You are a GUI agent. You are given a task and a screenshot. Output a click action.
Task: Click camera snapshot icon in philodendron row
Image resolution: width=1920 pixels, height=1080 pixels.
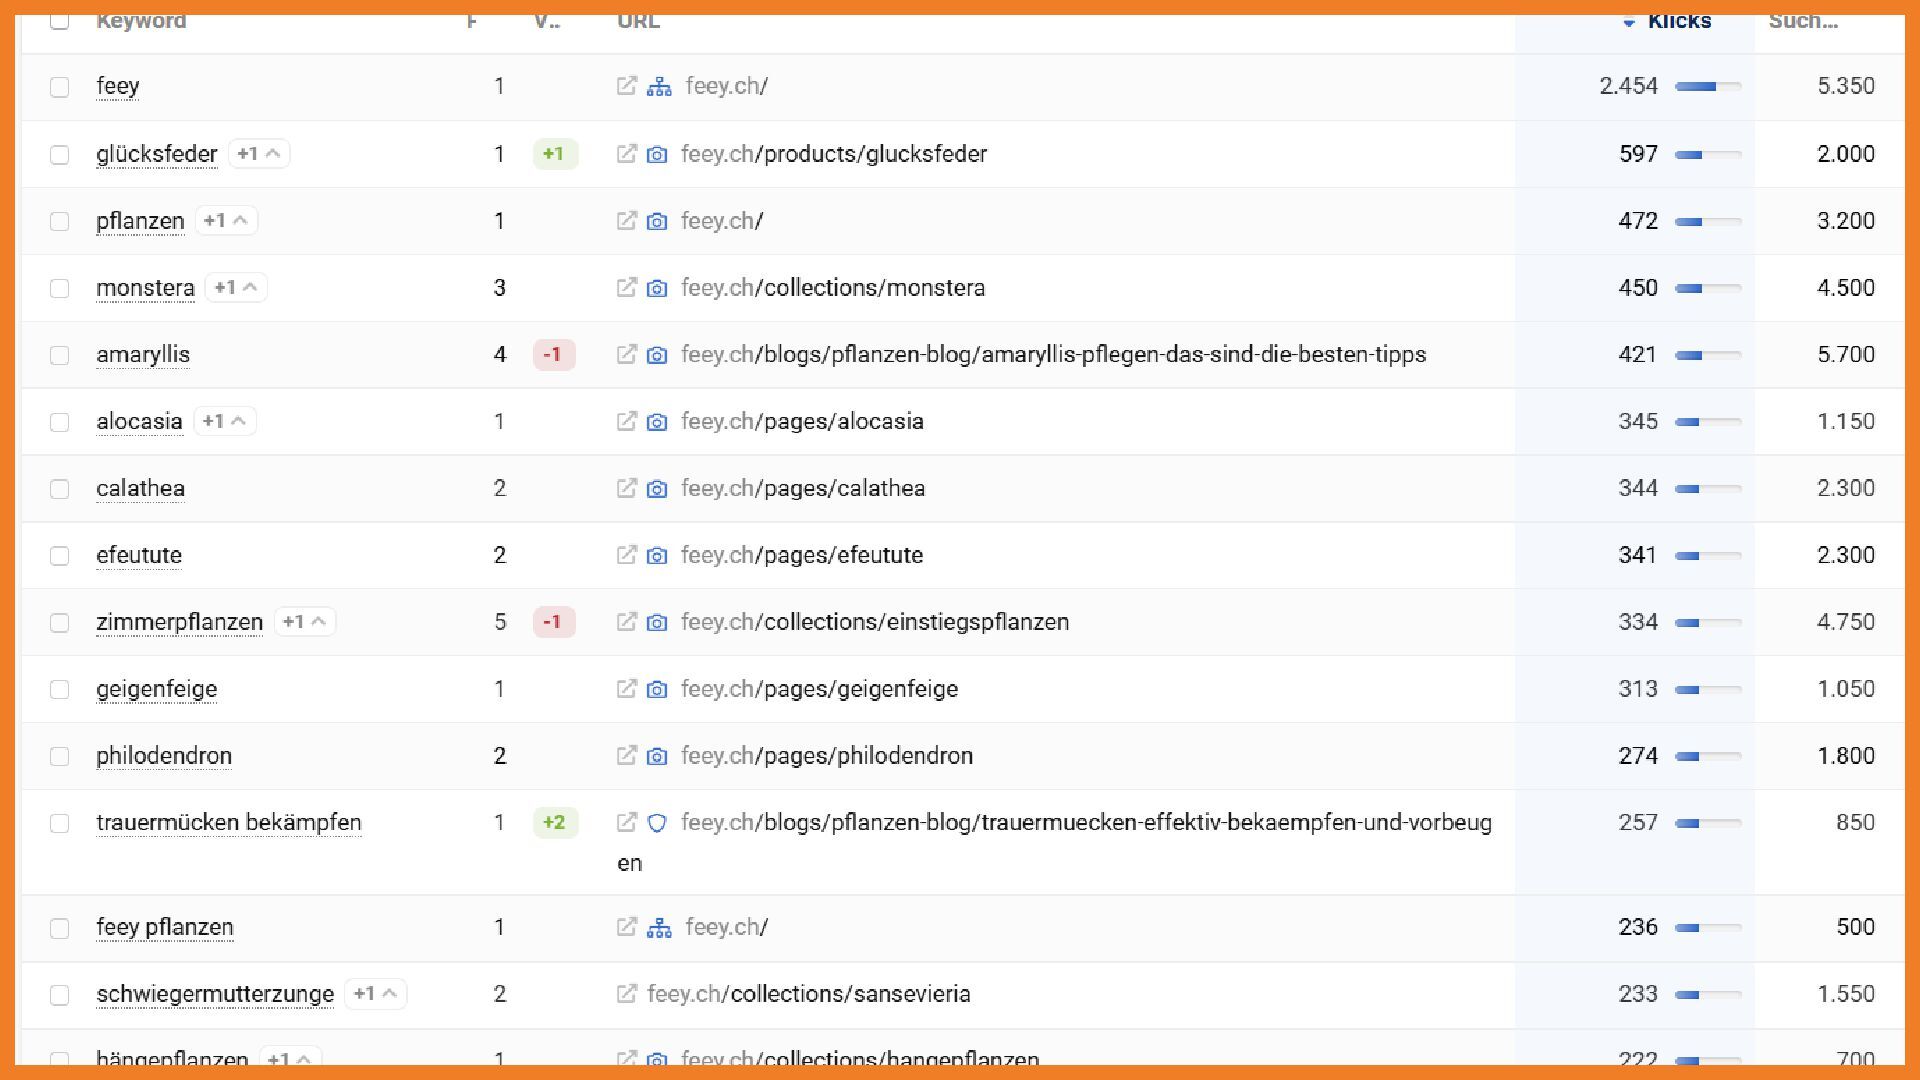[x=657, y=756]
